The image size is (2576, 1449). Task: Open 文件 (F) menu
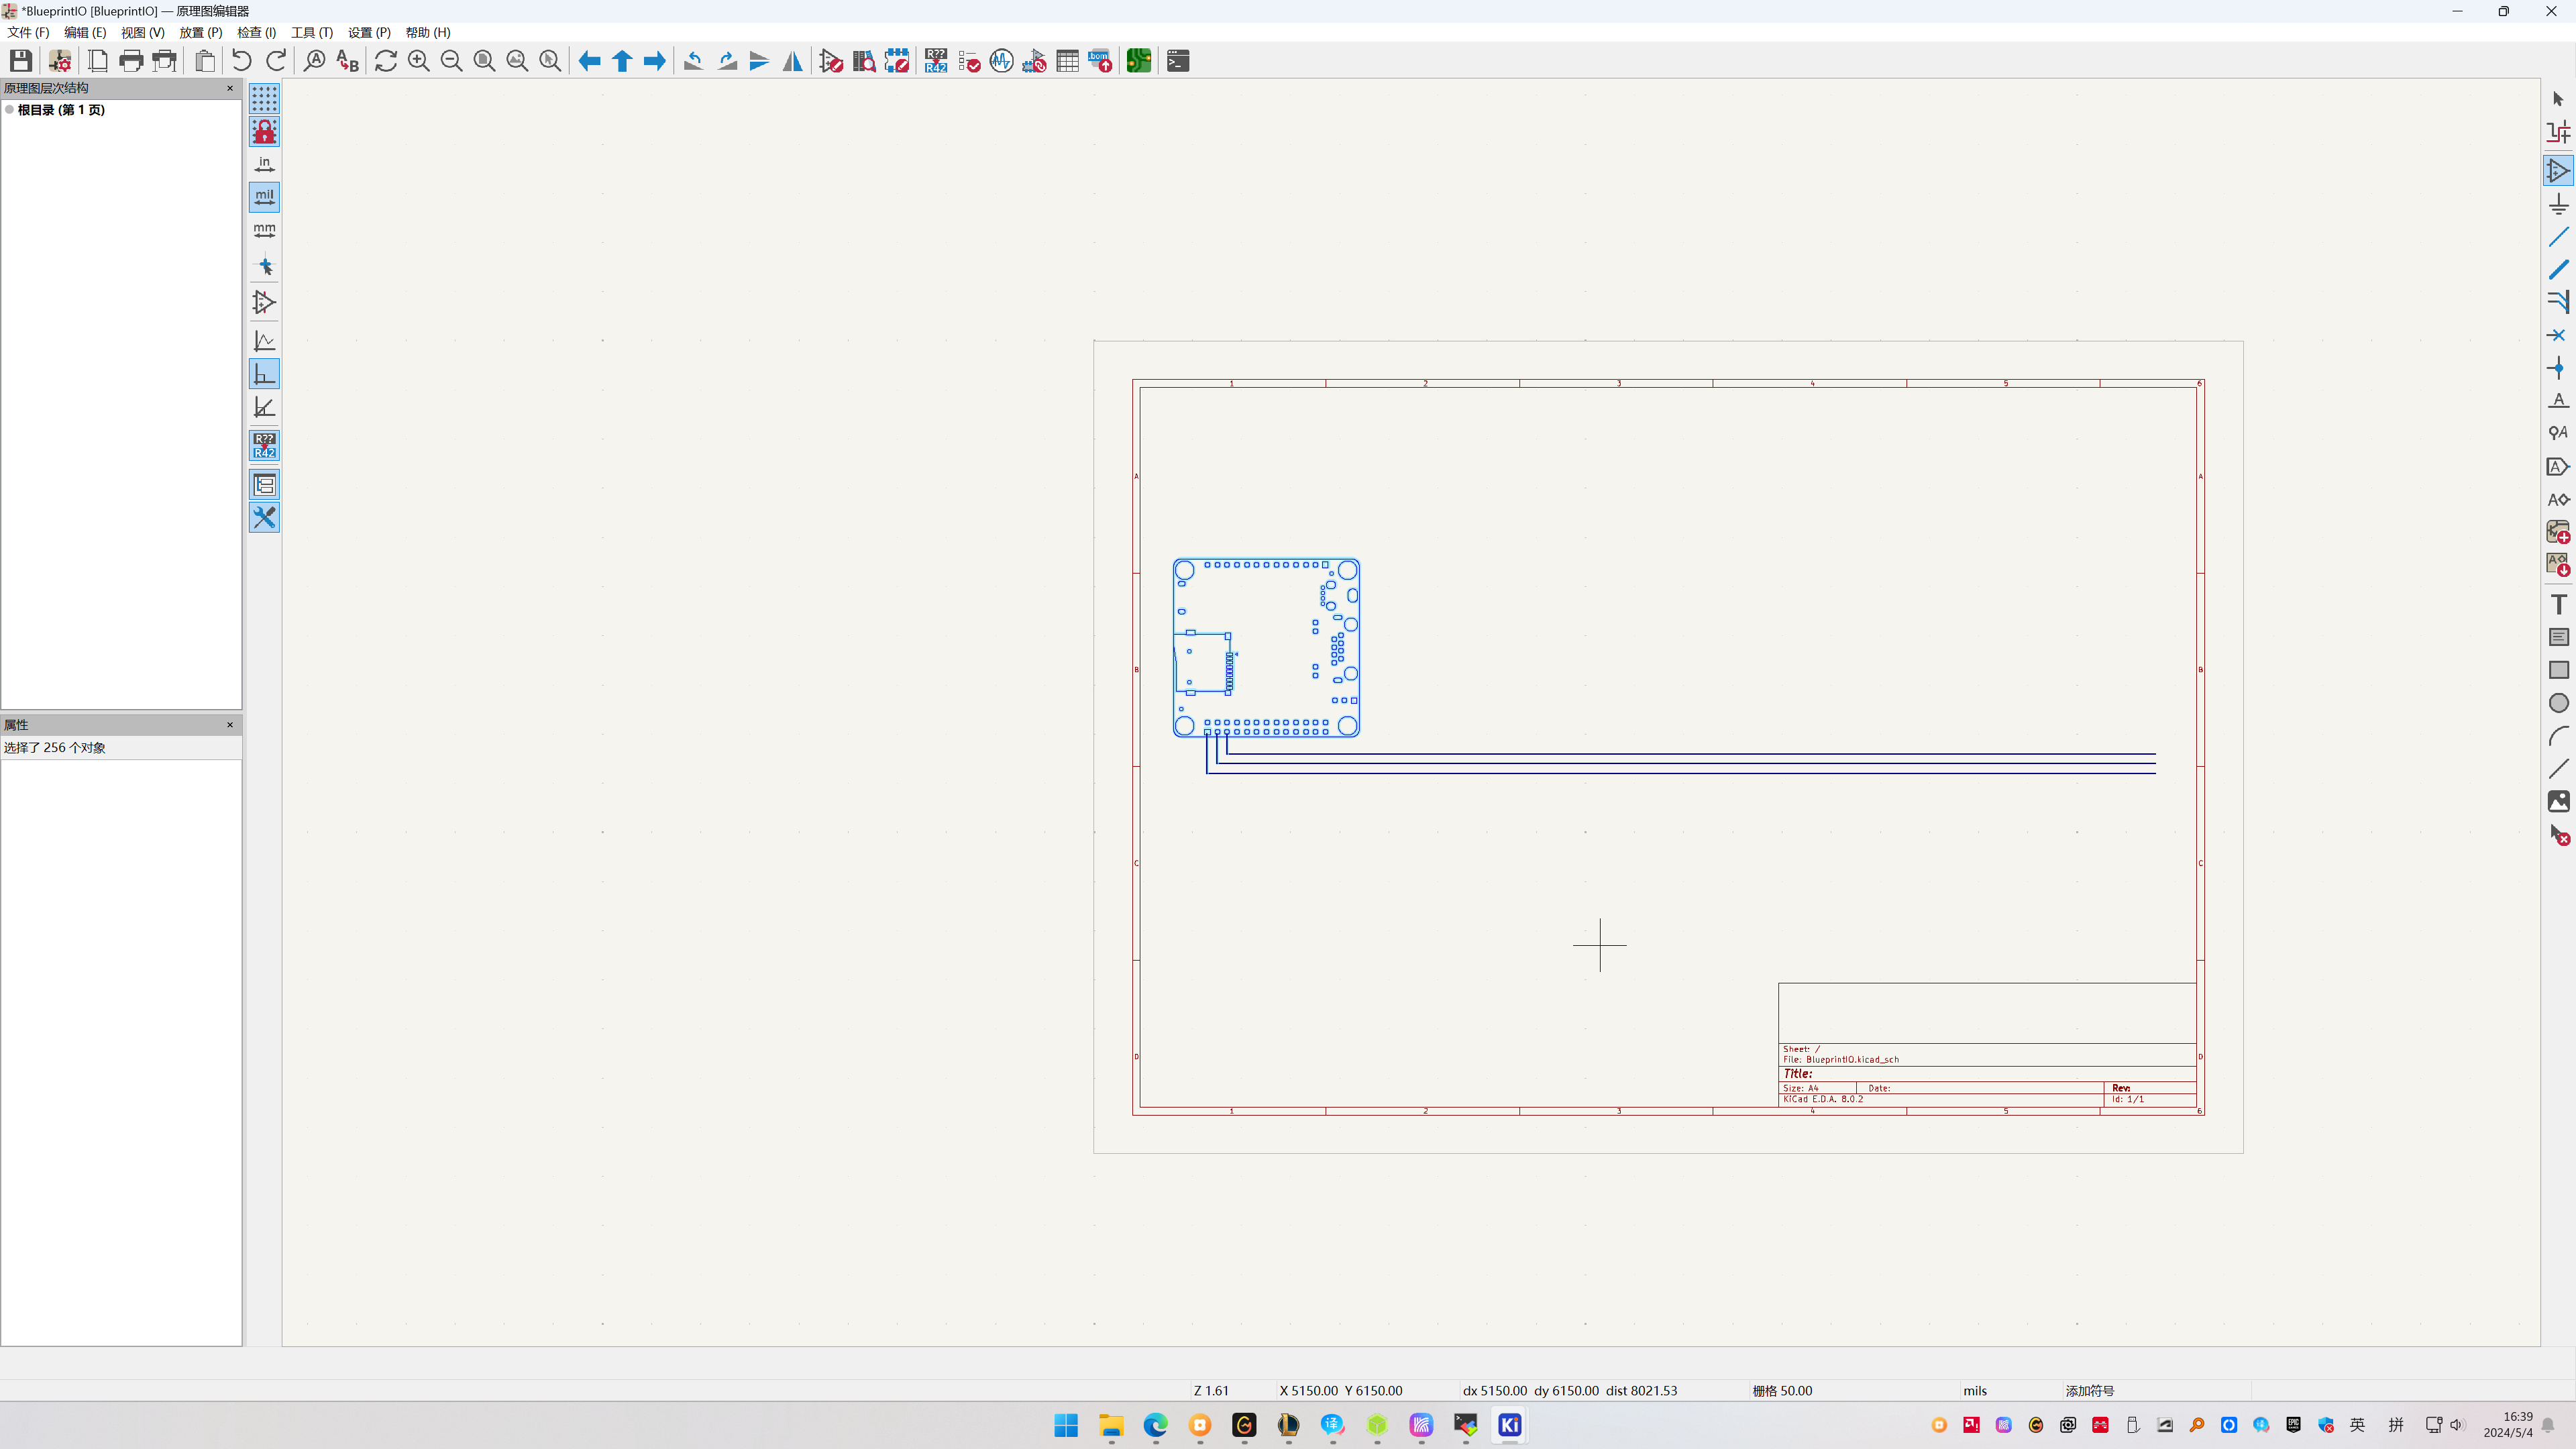28,32
